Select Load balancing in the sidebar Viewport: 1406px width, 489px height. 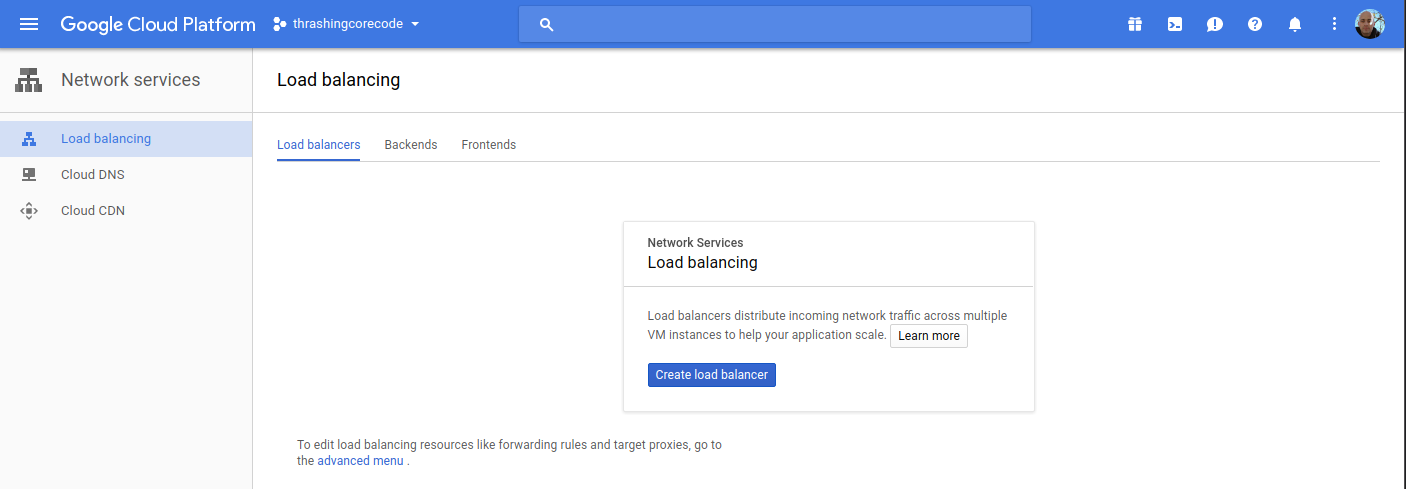point(126,139)
